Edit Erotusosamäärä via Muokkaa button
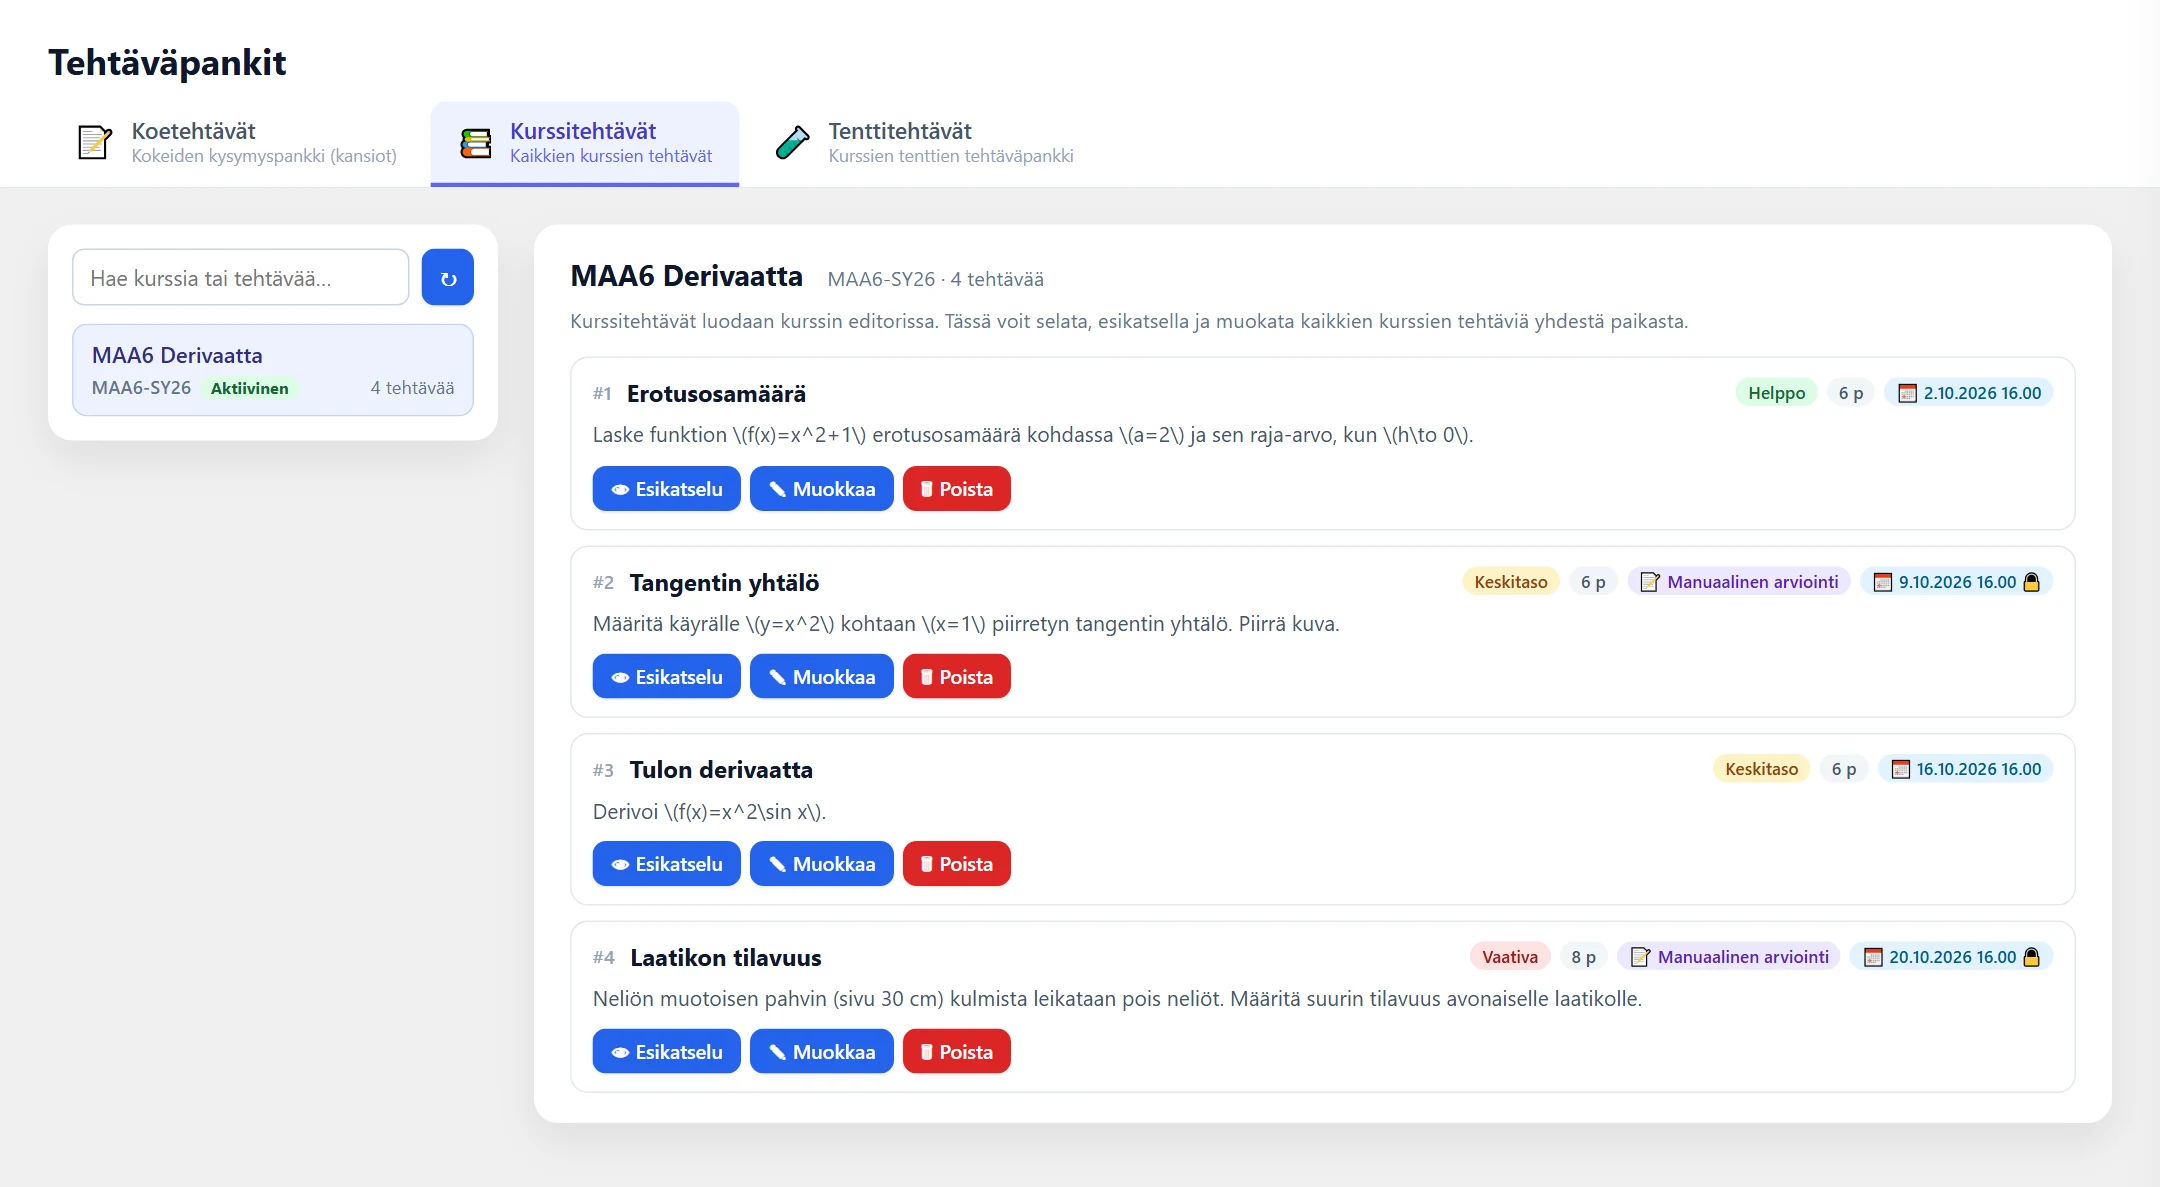Viewport: 2160px width, 1187px height. pyautogui.click(x=821, y=489)
